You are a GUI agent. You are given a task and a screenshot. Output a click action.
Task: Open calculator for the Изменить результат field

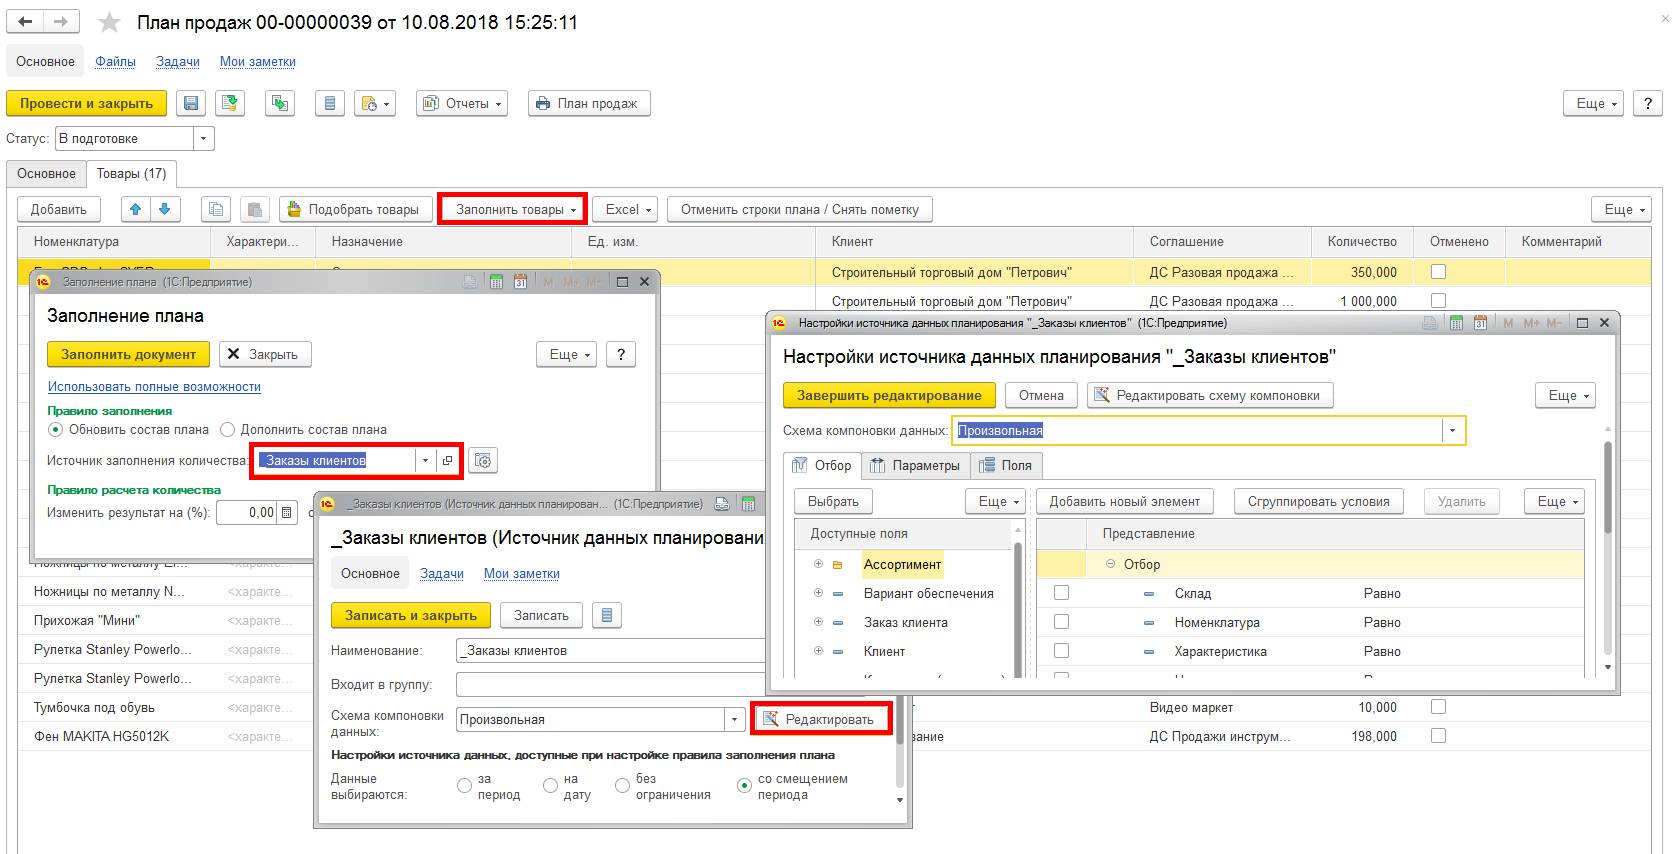click(286, 512)
